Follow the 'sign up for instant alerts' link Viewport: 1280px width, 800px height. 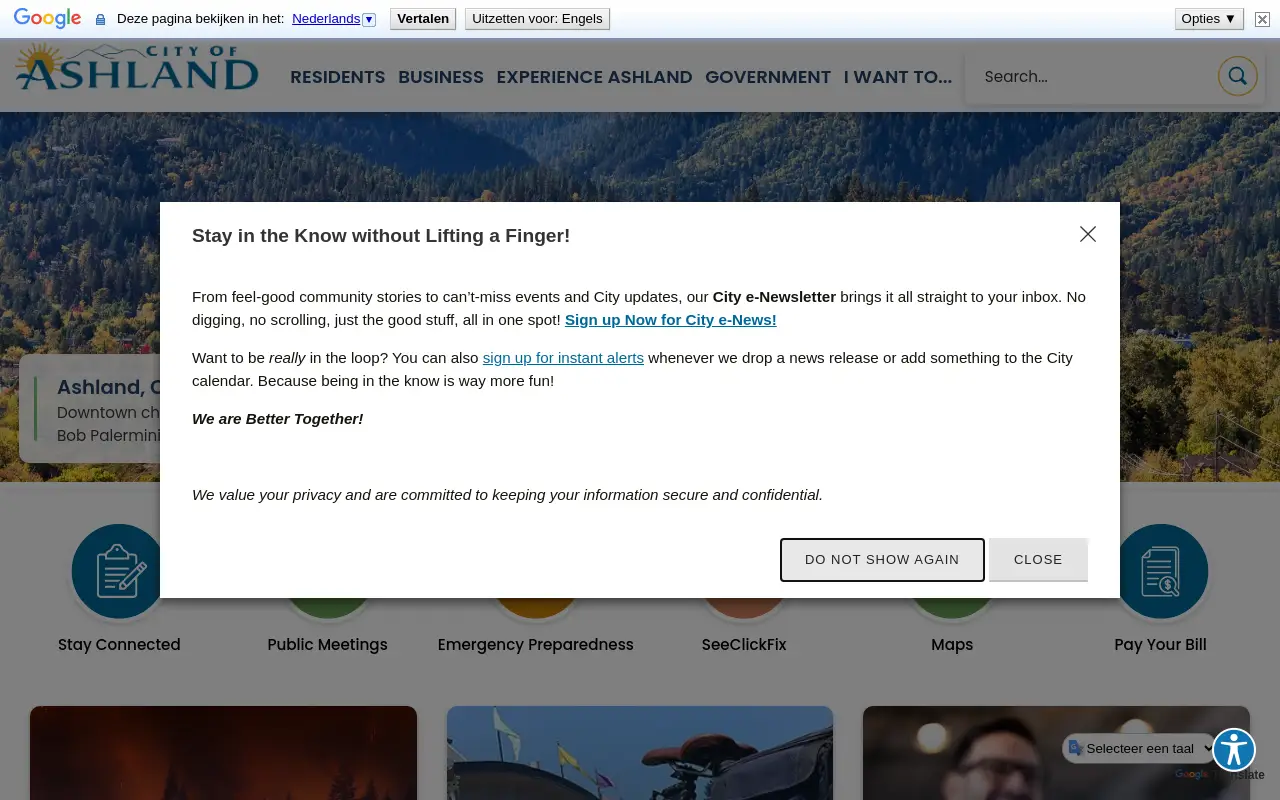click(x=563, y=358)
